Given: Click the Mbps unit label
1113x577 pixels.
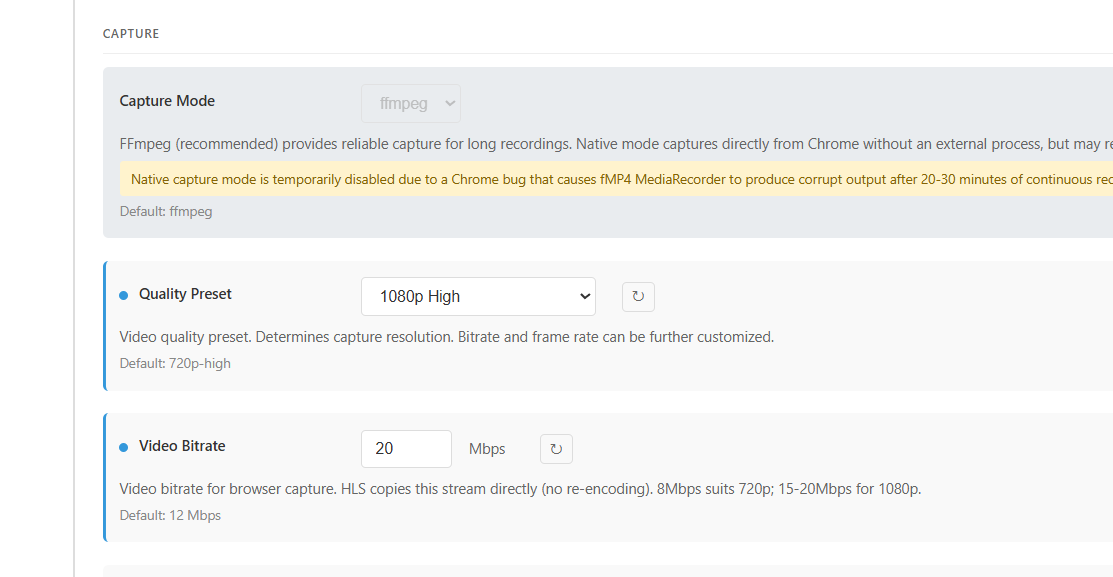Looking at the screenshot, I should point(487,449).
